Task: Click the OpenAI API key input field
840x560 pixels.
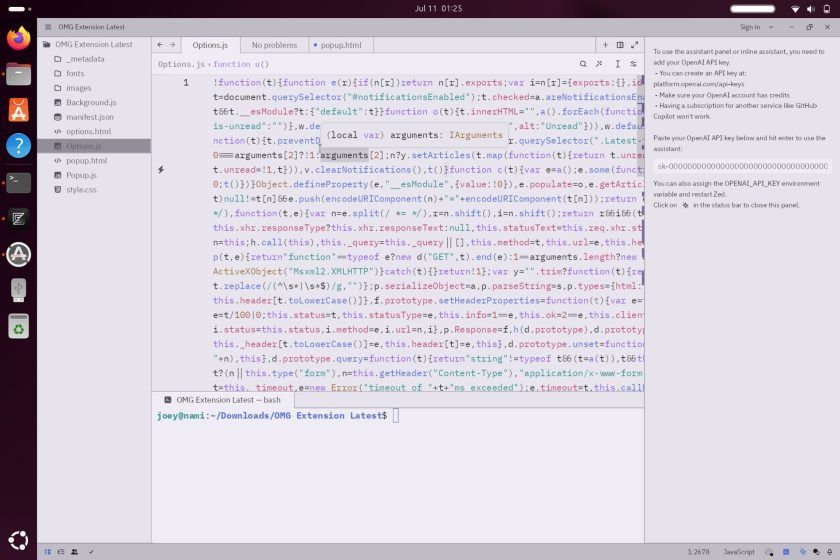Action: point(741,166)
